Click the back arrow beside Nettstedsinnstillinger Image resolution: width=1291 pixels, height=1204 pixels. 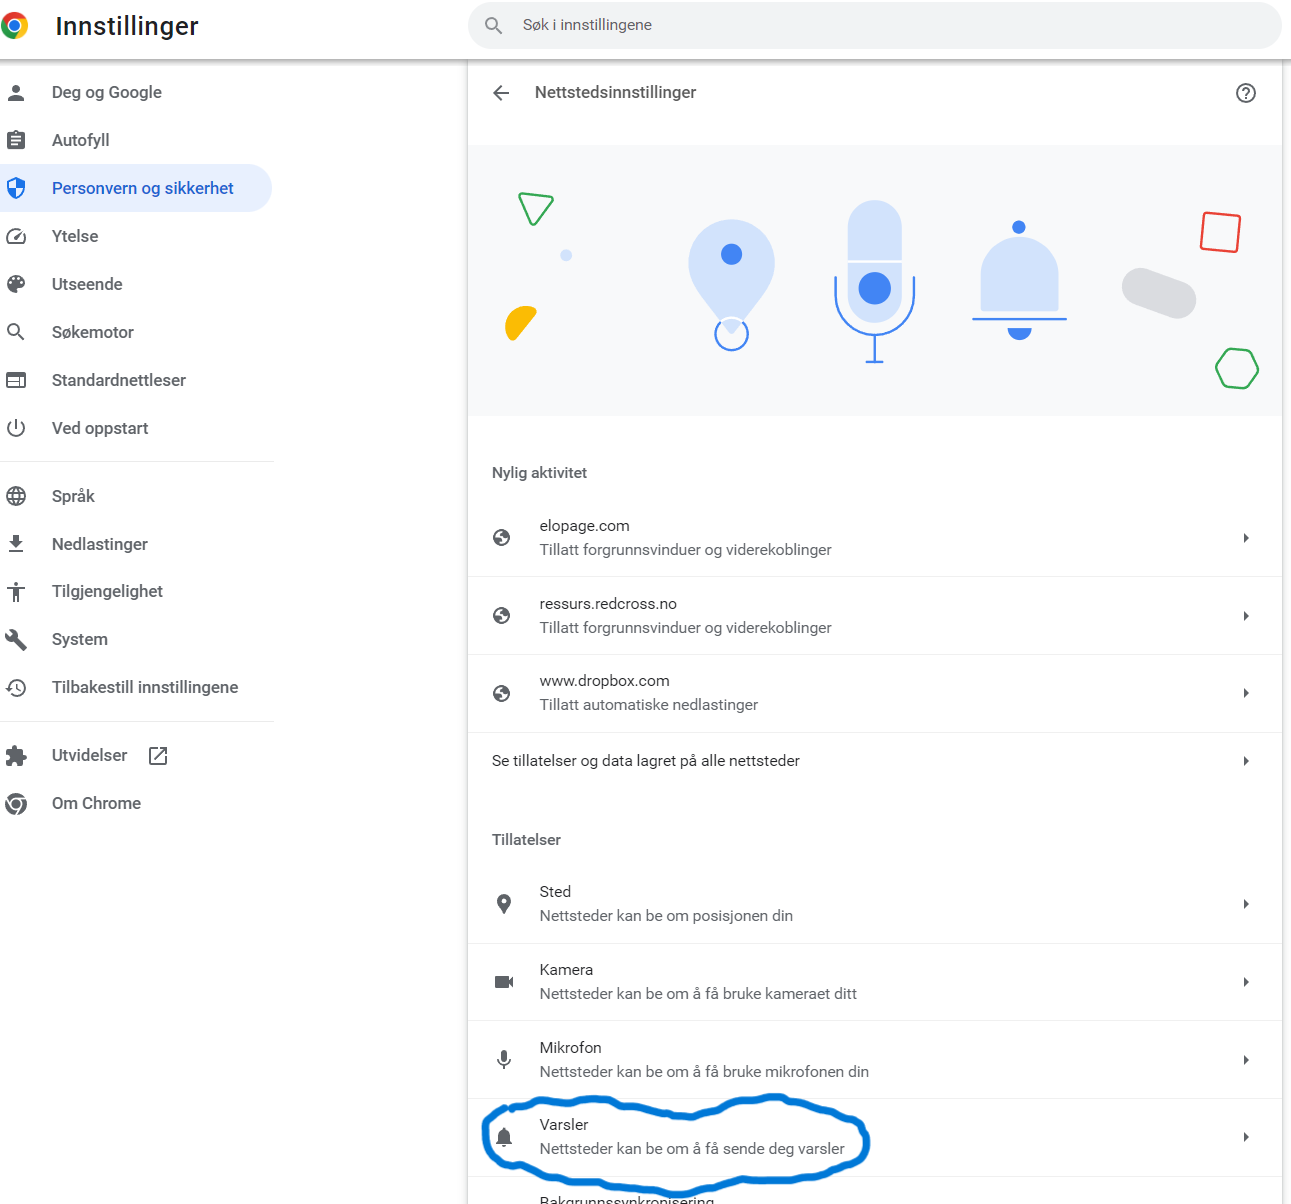click(x=501, y=93)
